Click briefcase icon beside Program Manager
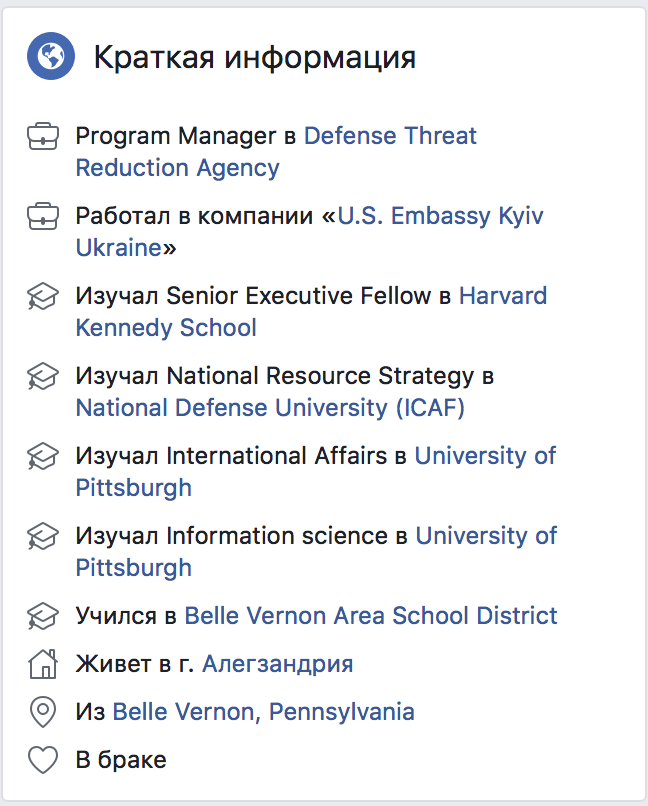 43,135
